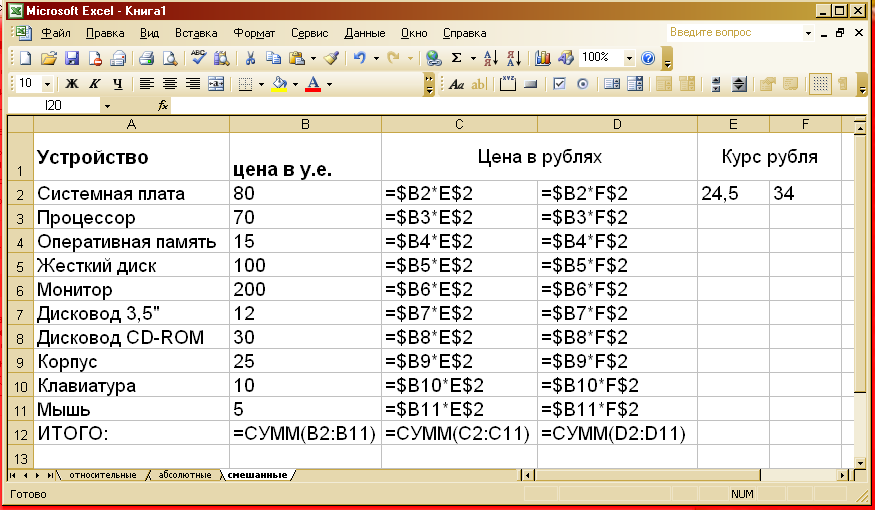Expand the Borders dropdown arrow
Screen dimensions: 875x510
pos(261,85)
